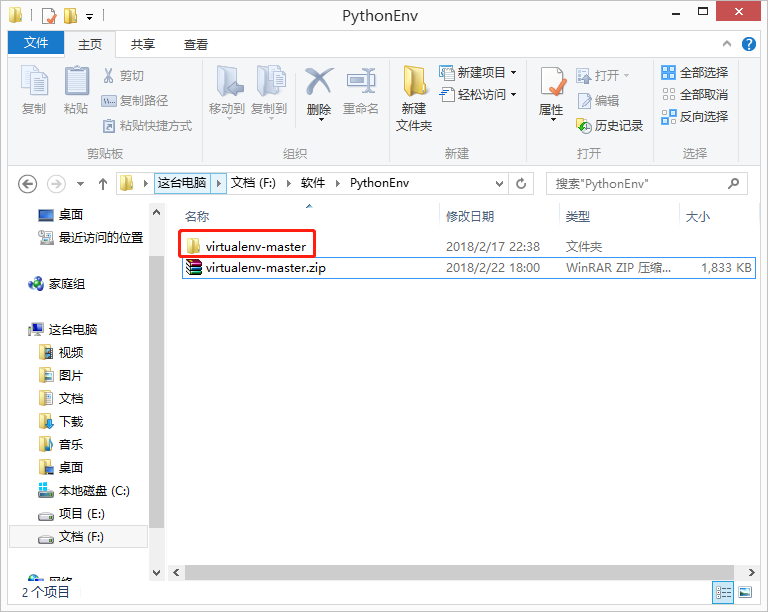This screenshot has height=612, width=768.
Task: Click the 这台电脑 breadcrumb segment
Action: pos(182,184)
